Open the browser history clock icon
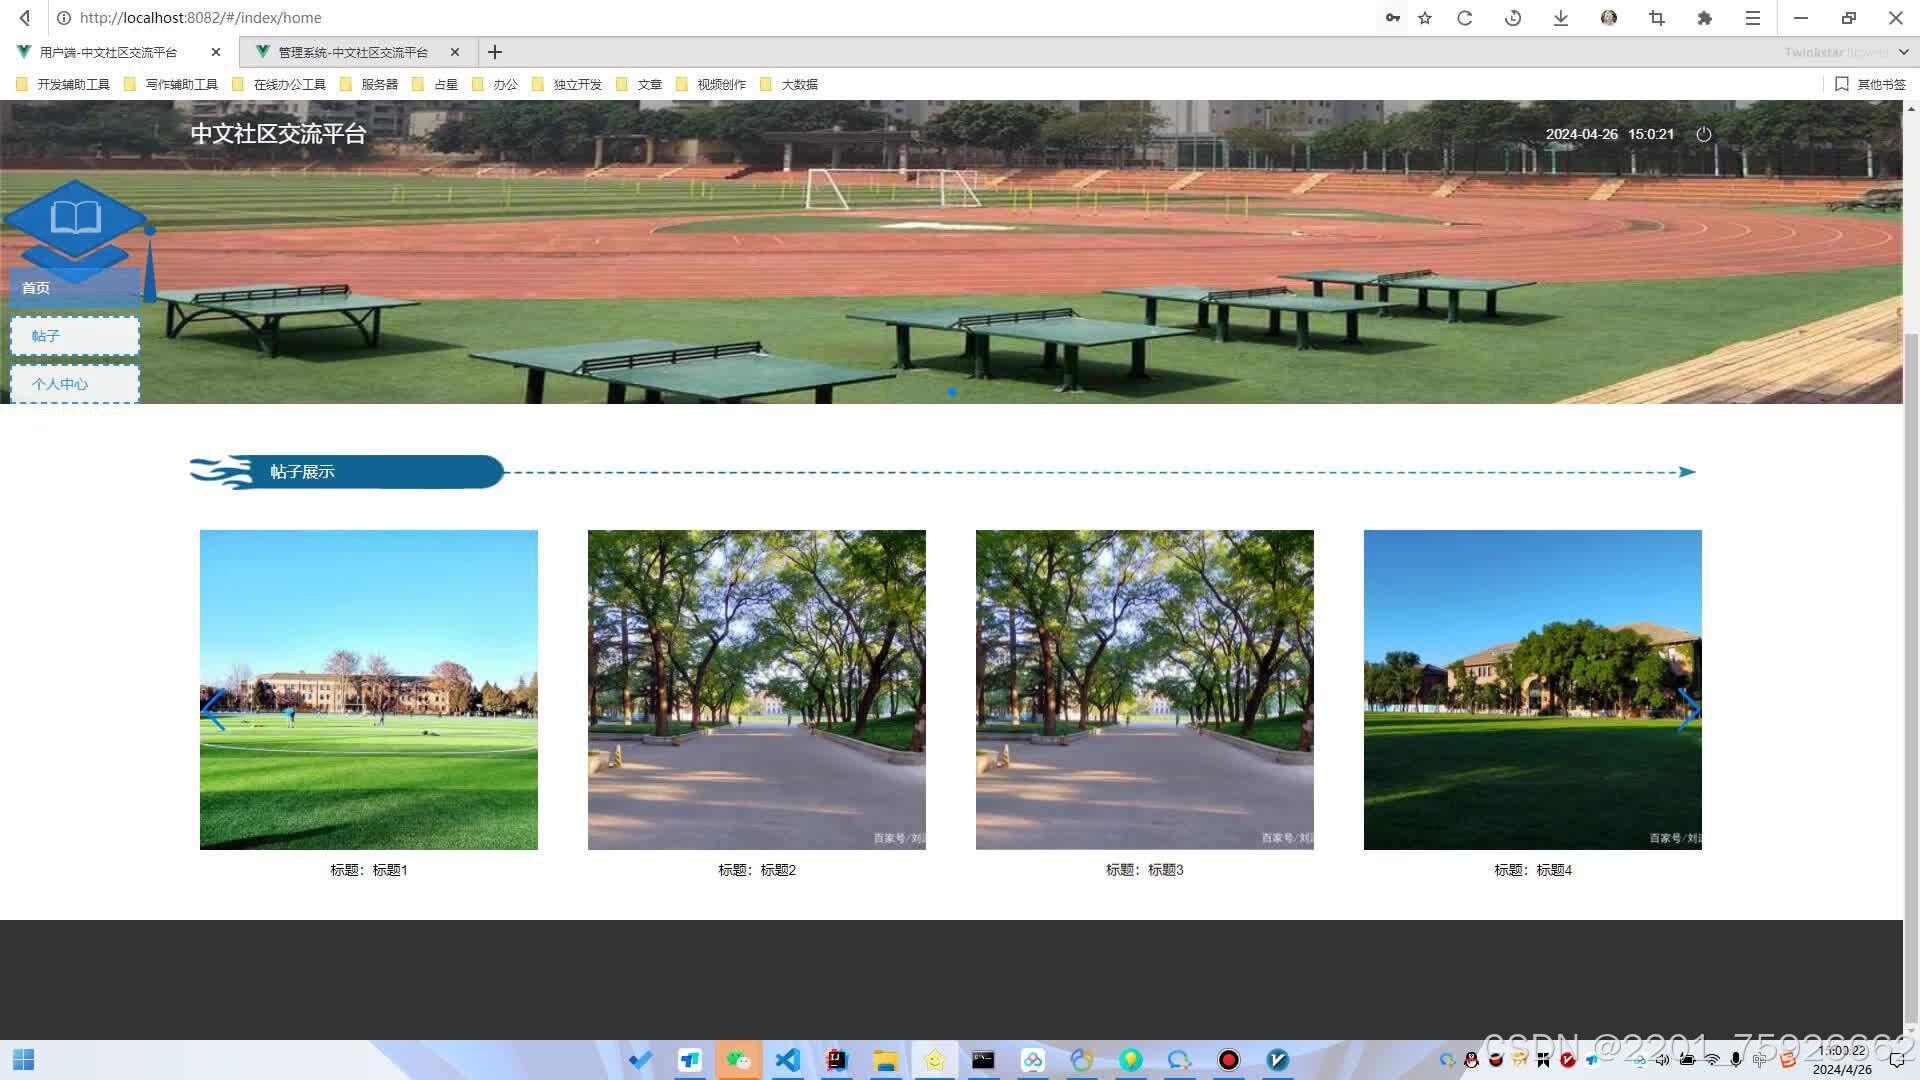 click(x=1513, y=18)
